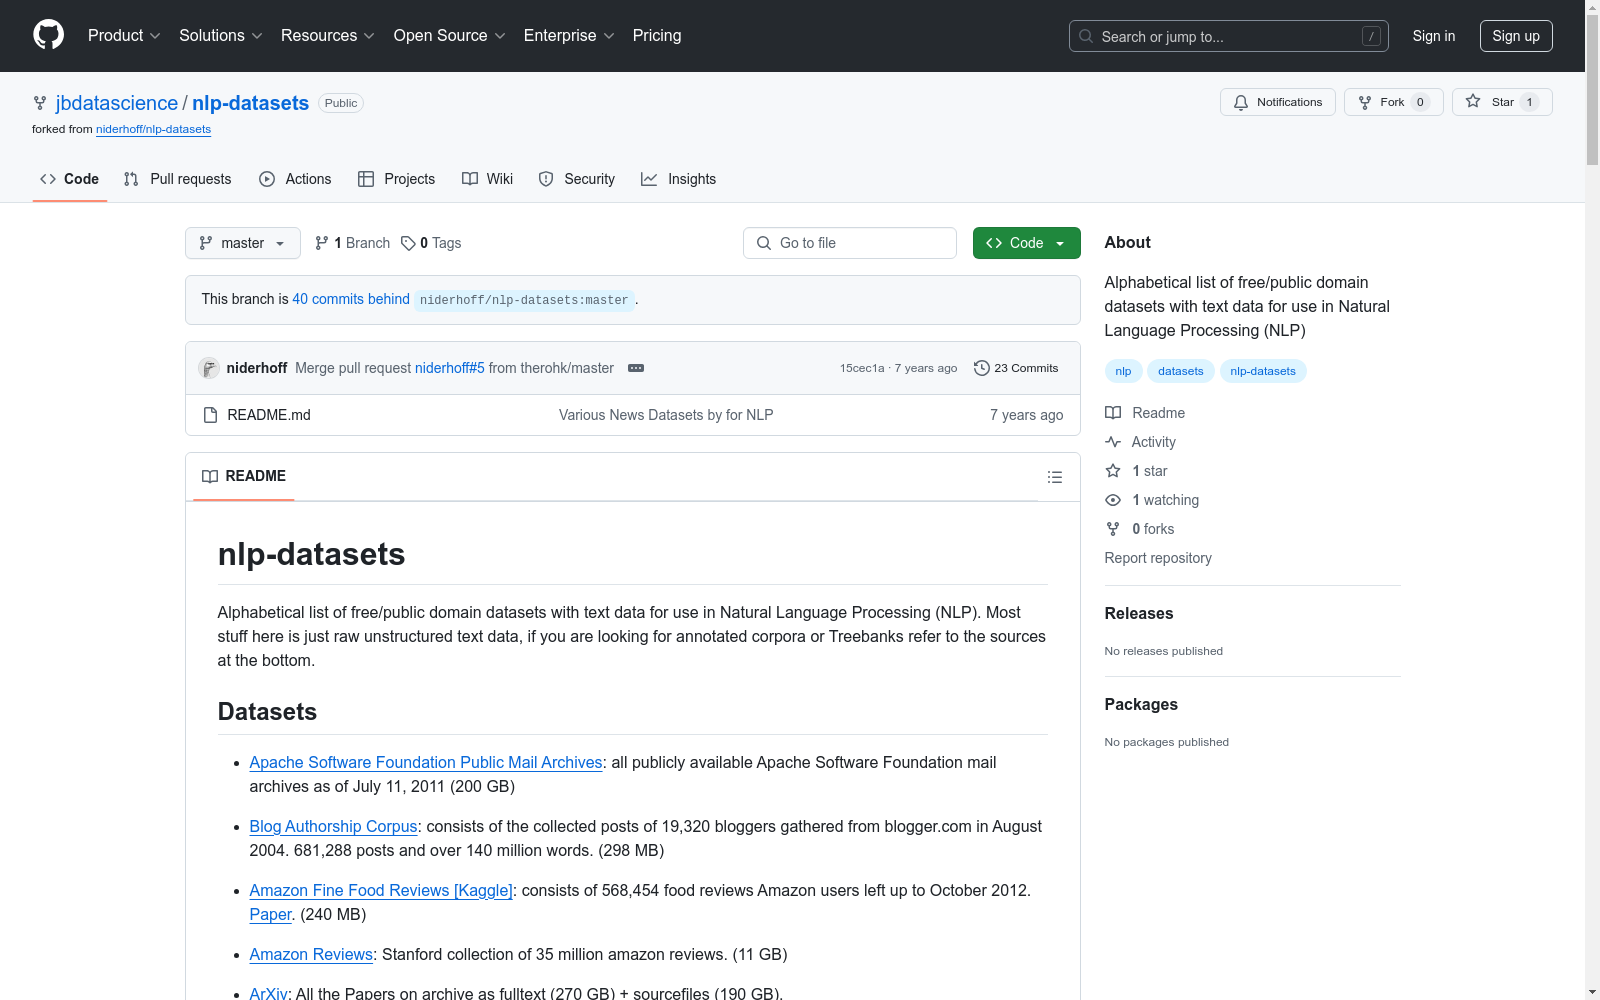Open the green Code dropdown button
Viewport: 1600px width, 1000px height.
coord(1027,243)
